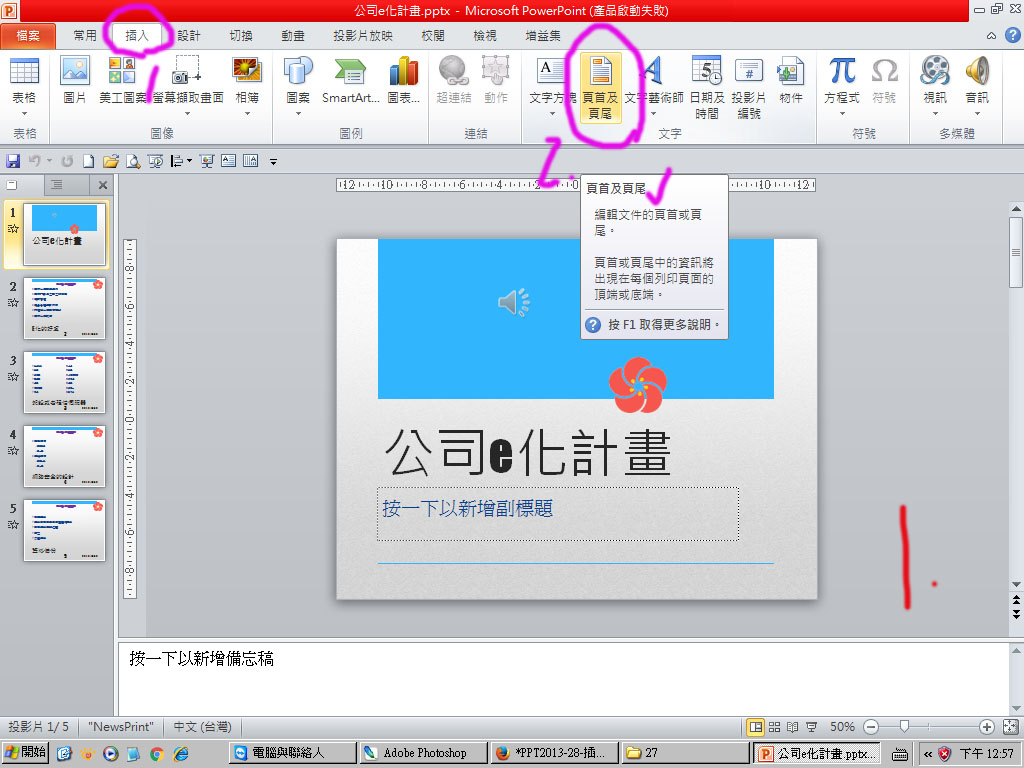This screenshot has height=768, width=1024.
Task: Fit slide to current window button
Action: pyautogui.click(x=1010, y=727)
